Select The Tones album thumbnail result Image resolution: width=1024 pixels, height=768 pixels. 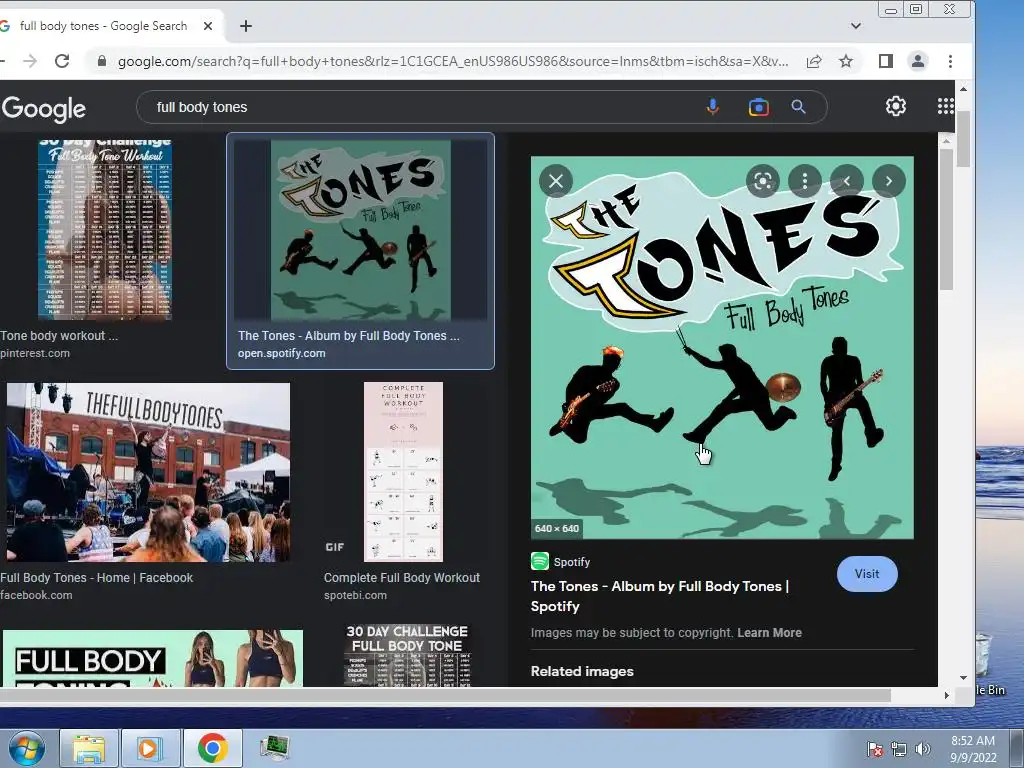tap(360, 230)
